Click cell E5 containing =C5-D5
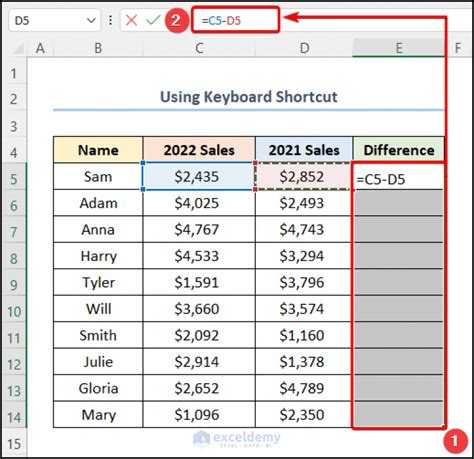 pos(398,177)
